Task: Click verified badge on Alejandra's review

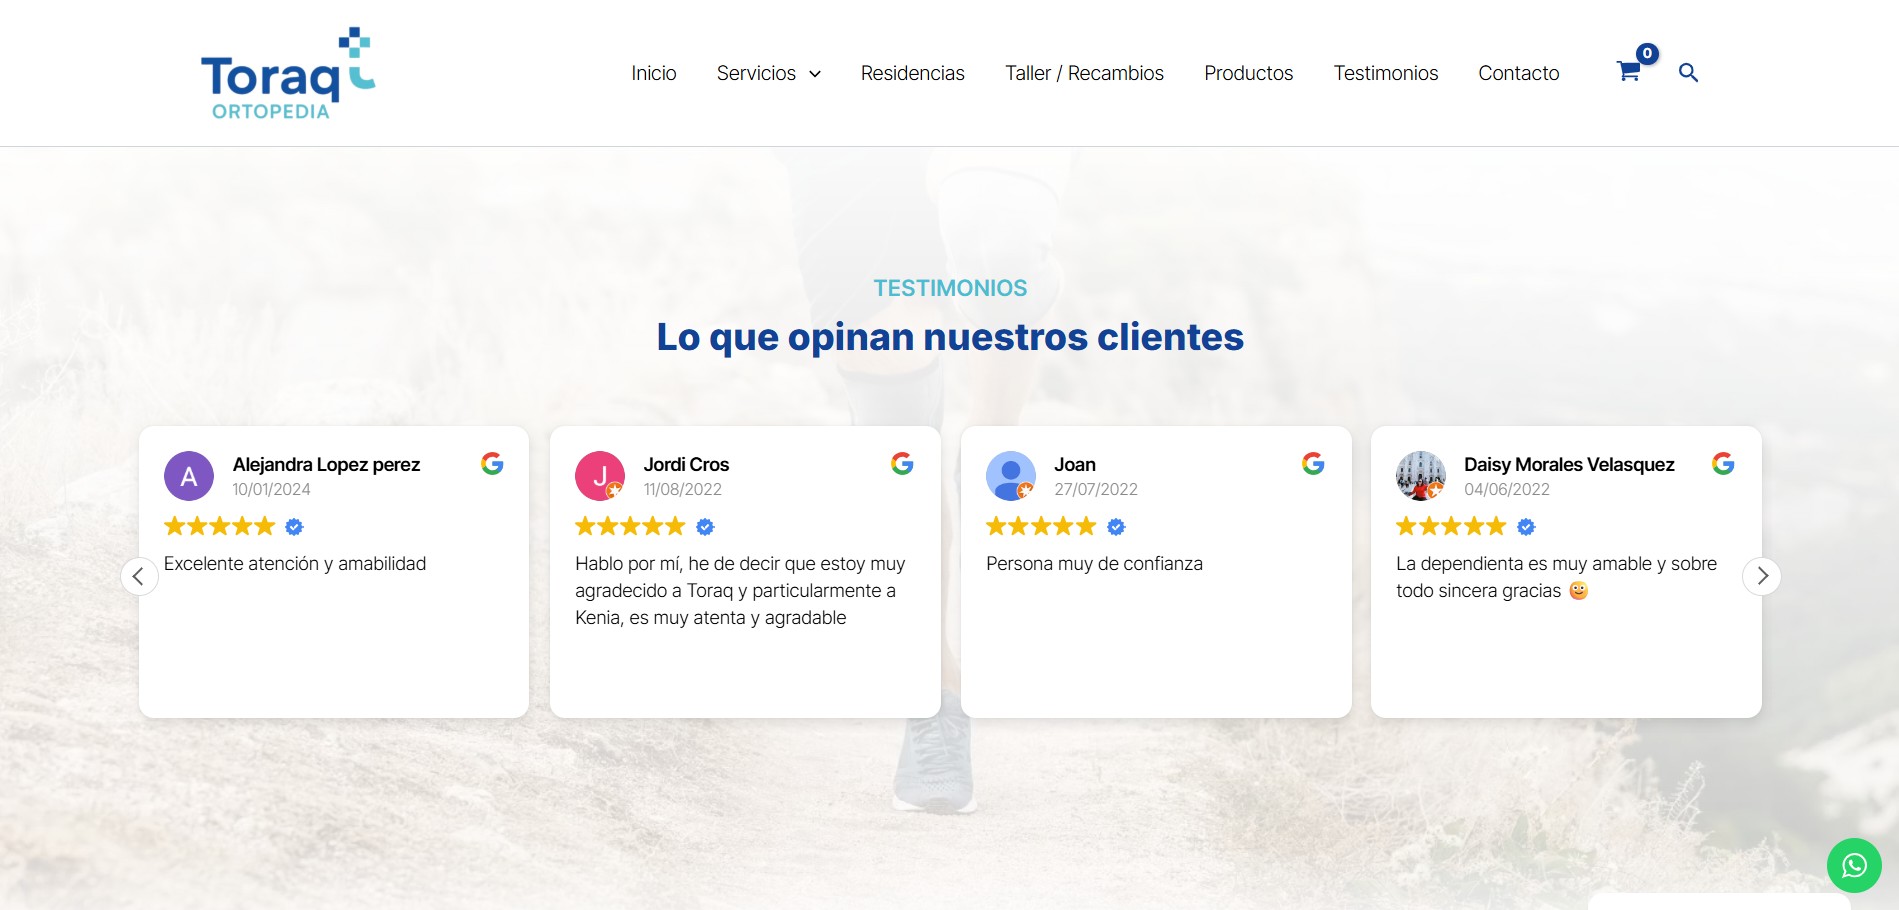Action: (294, 527)
